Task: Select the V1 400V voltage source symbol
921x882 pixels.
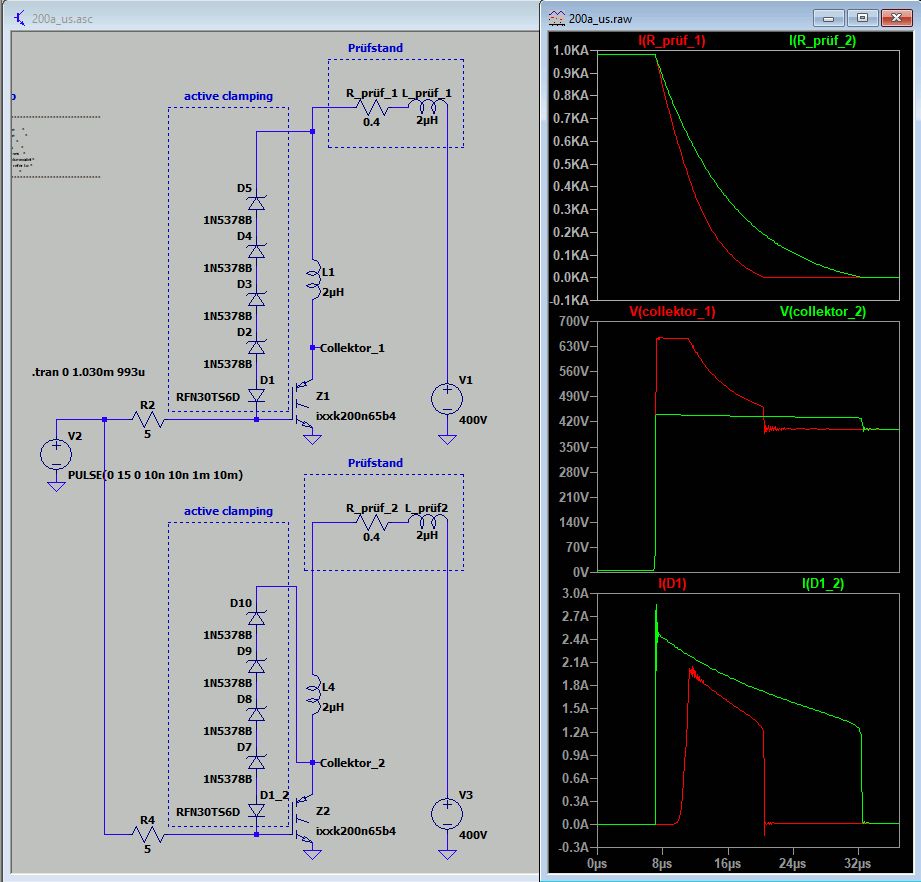Action: coord(446,400)
